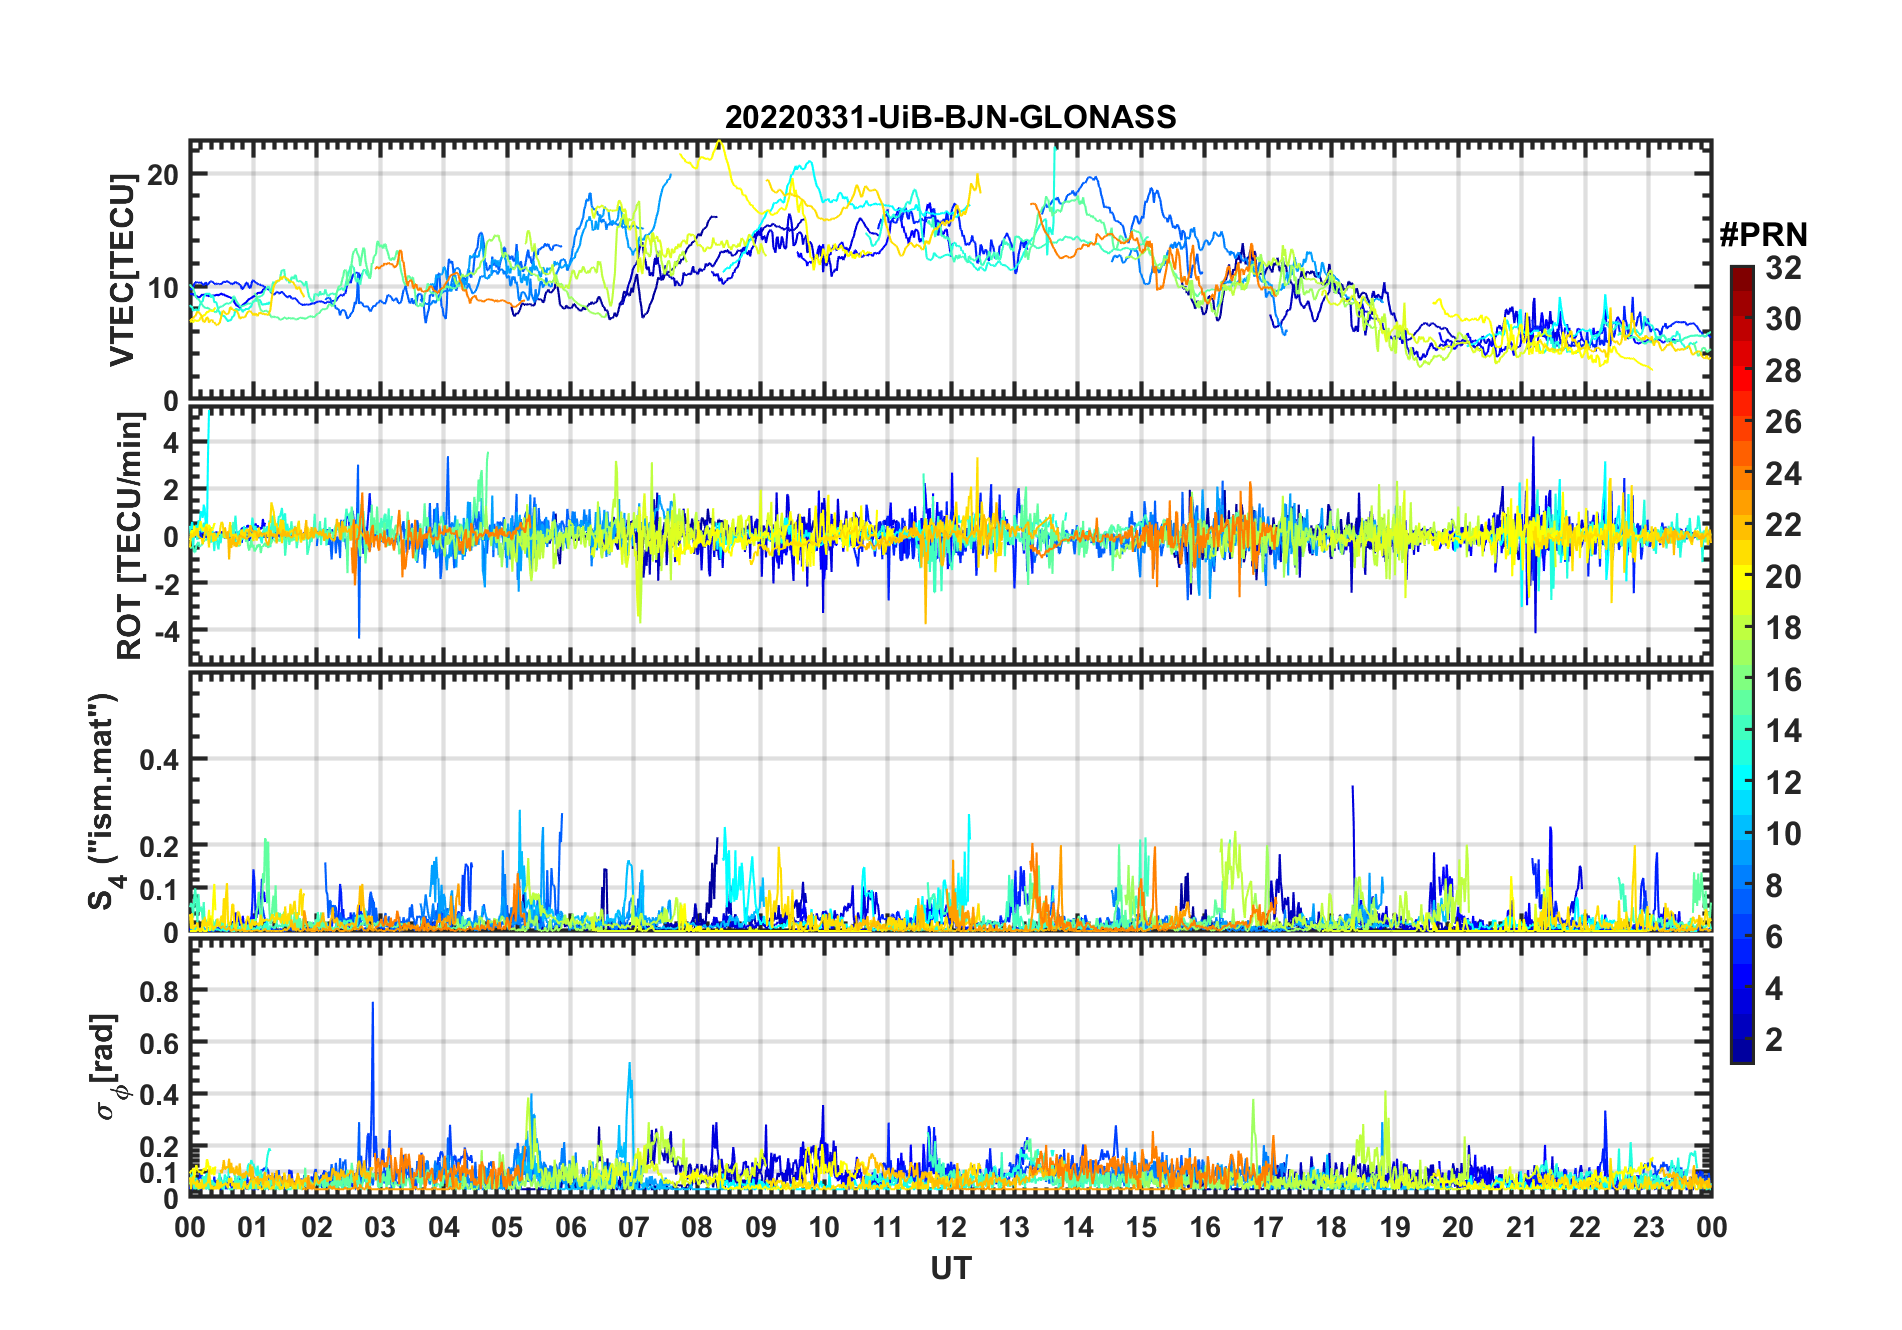Click the VTEC axis tick label 20
The image size is (1902, 1330).
(x=163, y=175)
